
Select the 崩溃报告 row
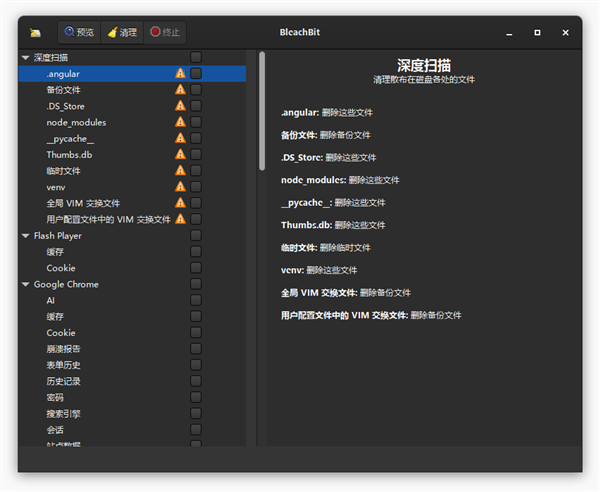point(132,349)
